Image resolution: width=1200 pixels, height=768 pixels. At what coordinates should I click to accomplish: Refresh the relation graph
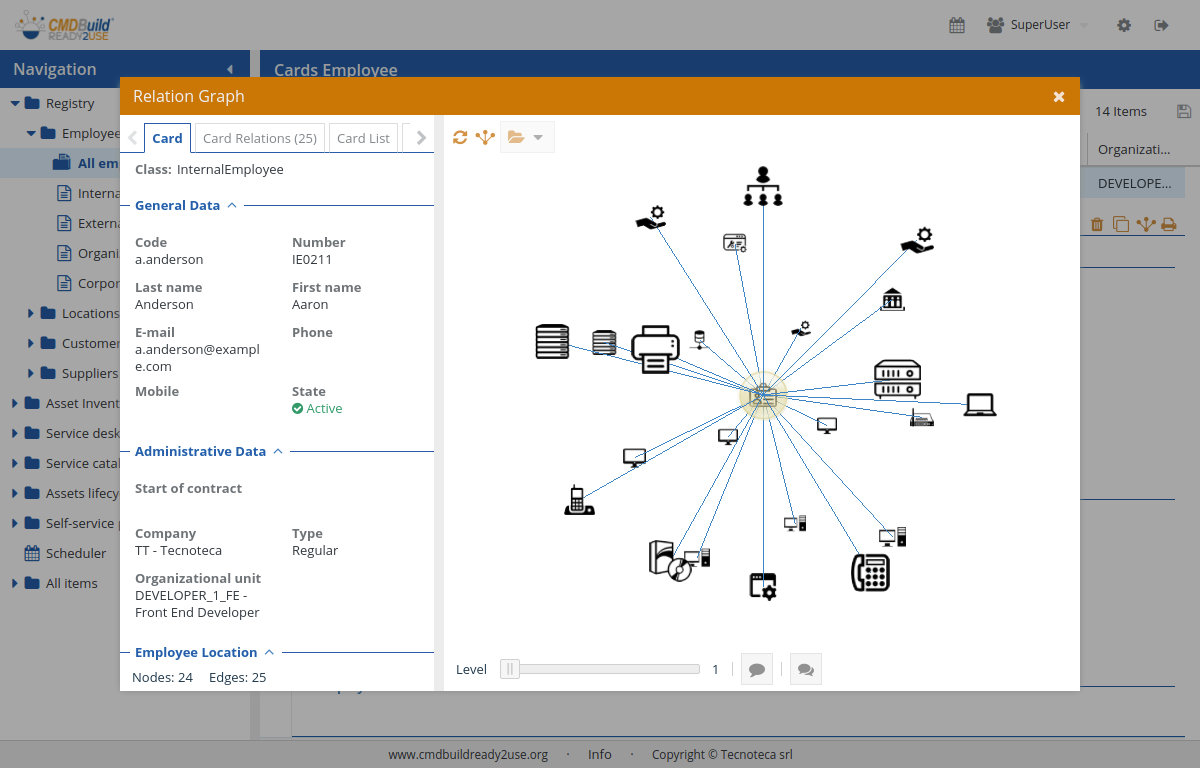pos(460,137)
